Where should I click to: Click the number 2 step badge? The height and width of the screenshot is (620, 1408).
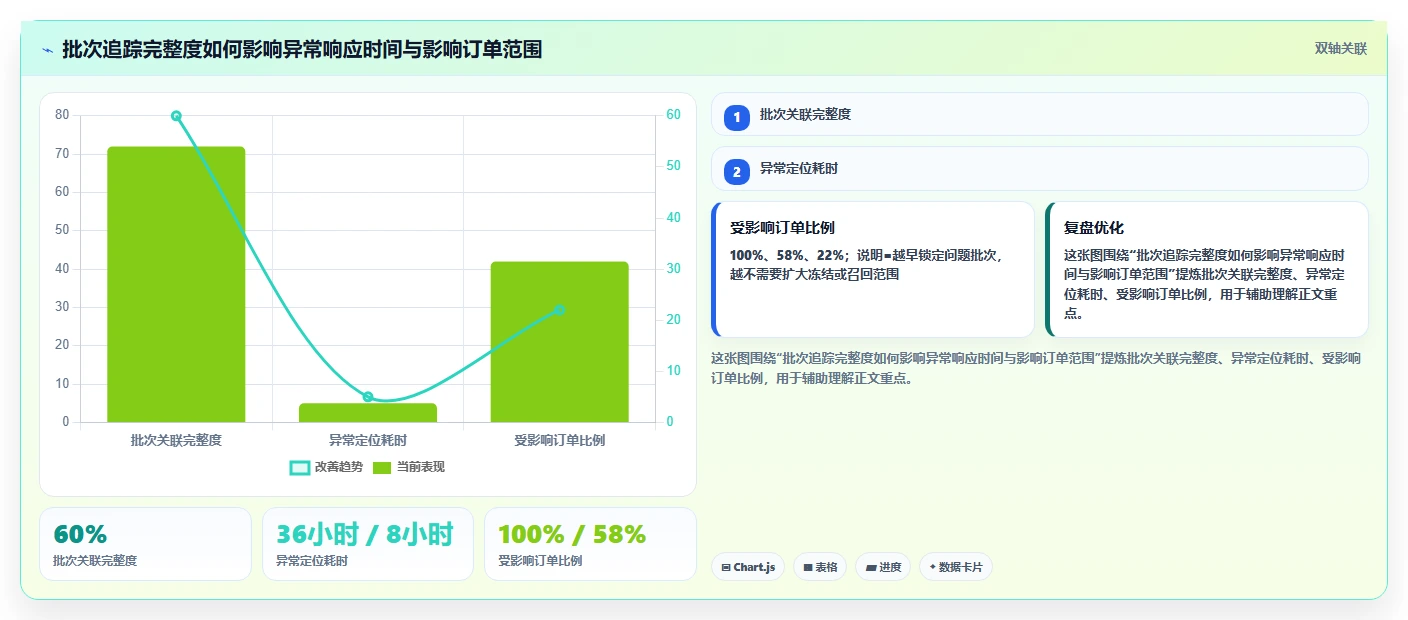click(737, 172)
